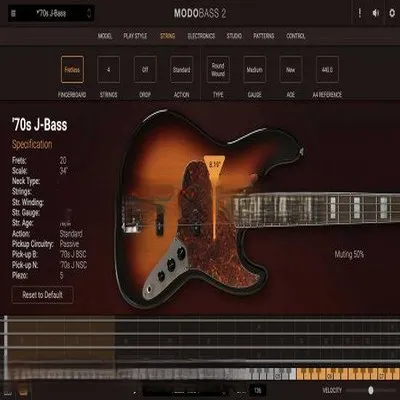Step through presets with '70s J-Bass arrows
400x400 pixels.
click(x=89, y=13)
